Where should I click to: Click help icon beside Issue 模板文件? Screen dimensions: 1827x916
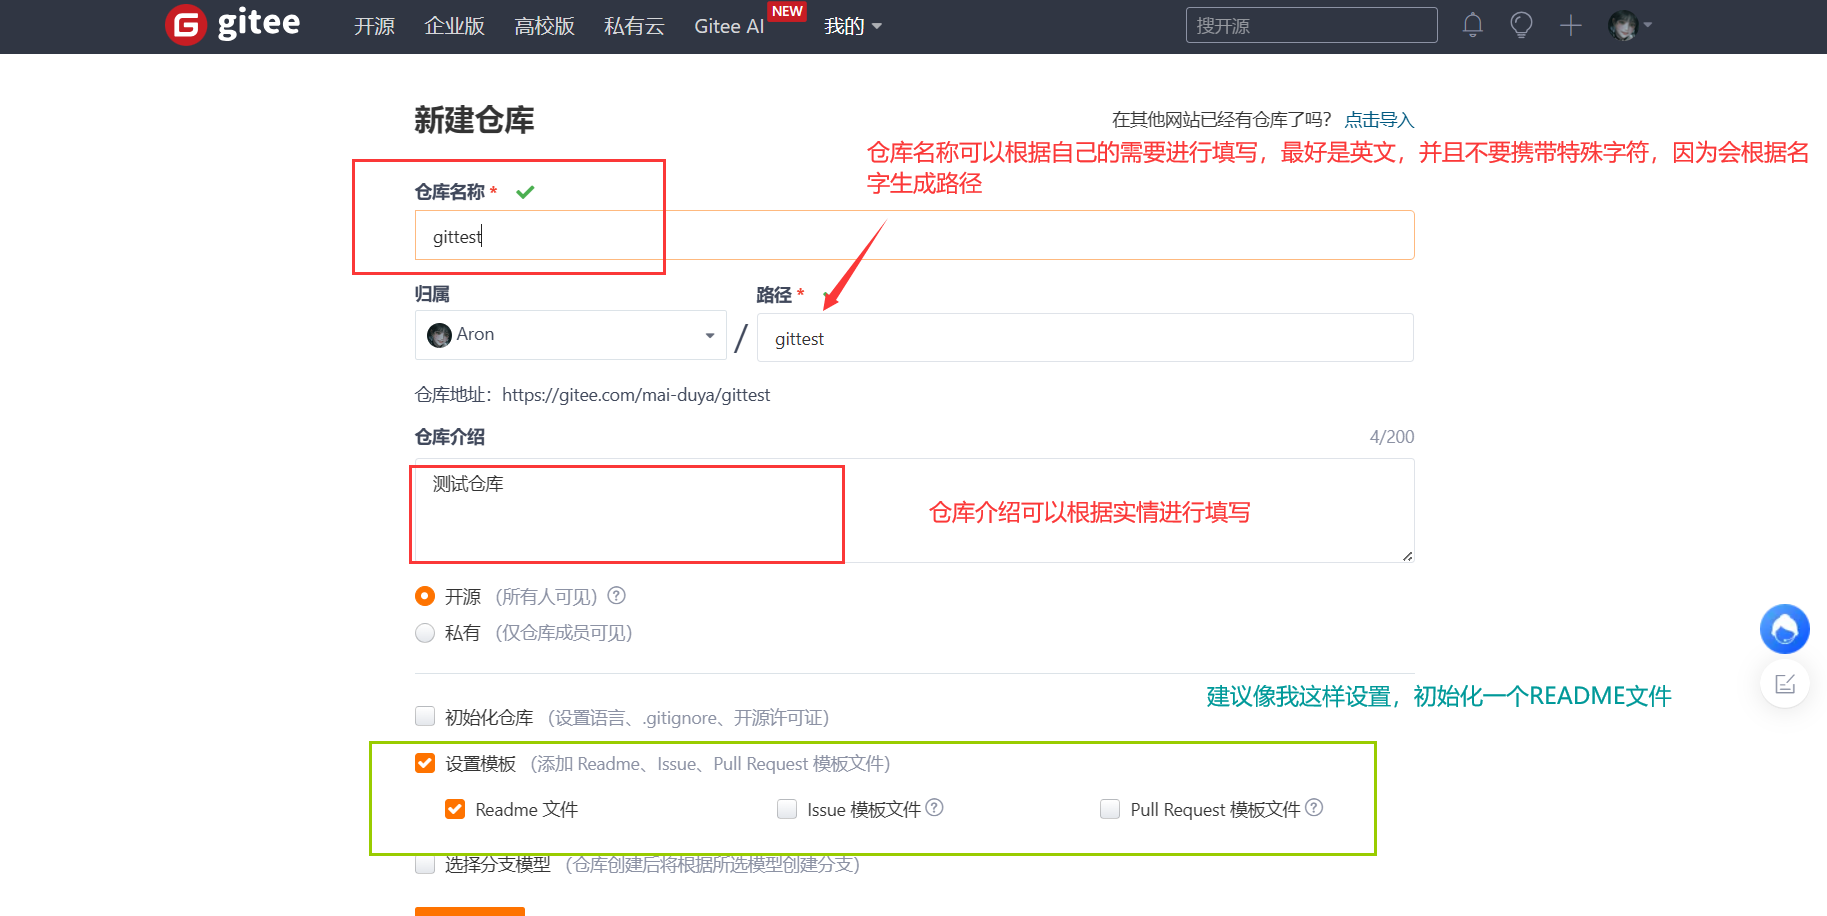pyautogui.click(x=934, y=808)
